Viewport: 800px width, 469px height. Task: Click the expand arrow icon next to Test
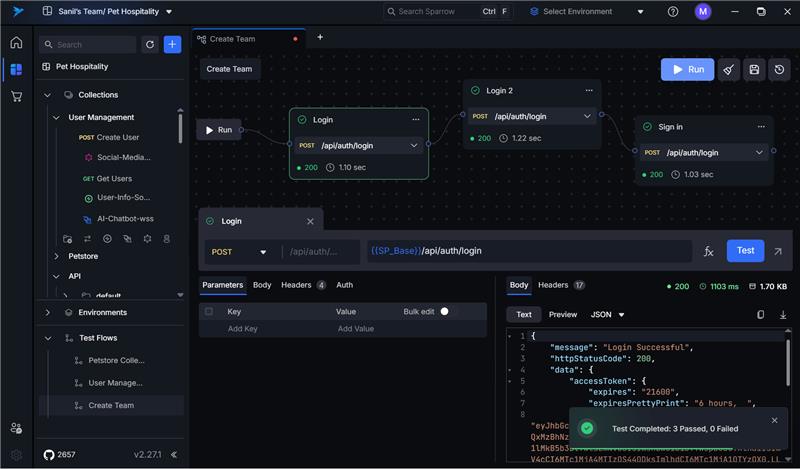coord(778,251)
